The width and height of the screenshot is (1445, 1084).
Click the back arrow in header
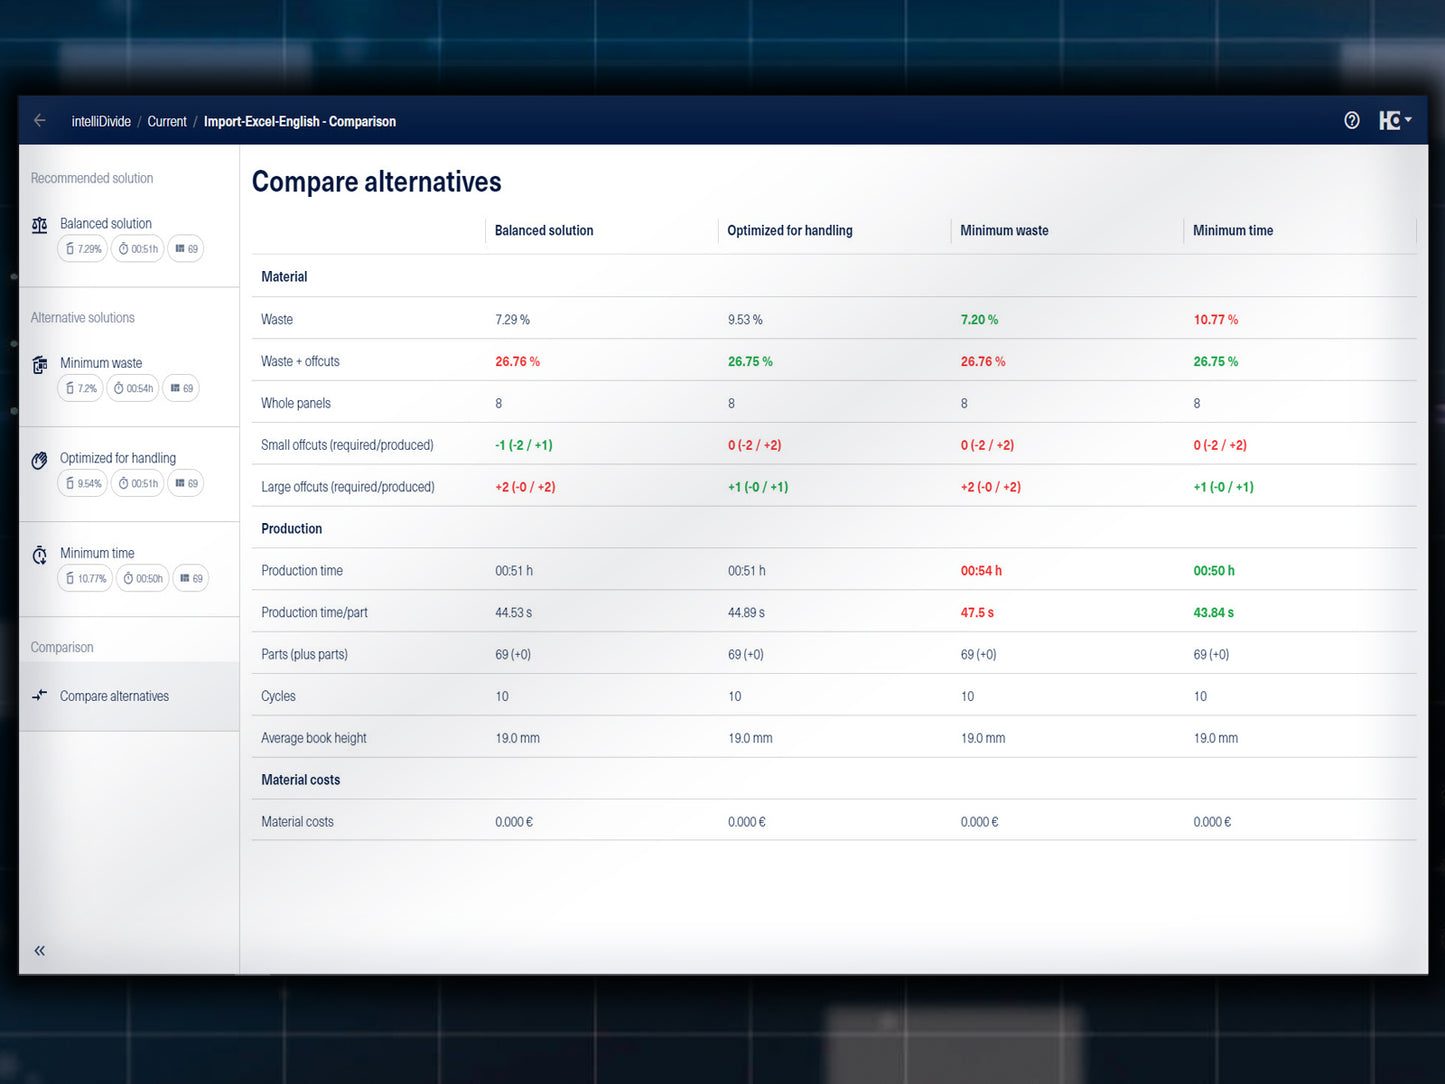[40, 121]
